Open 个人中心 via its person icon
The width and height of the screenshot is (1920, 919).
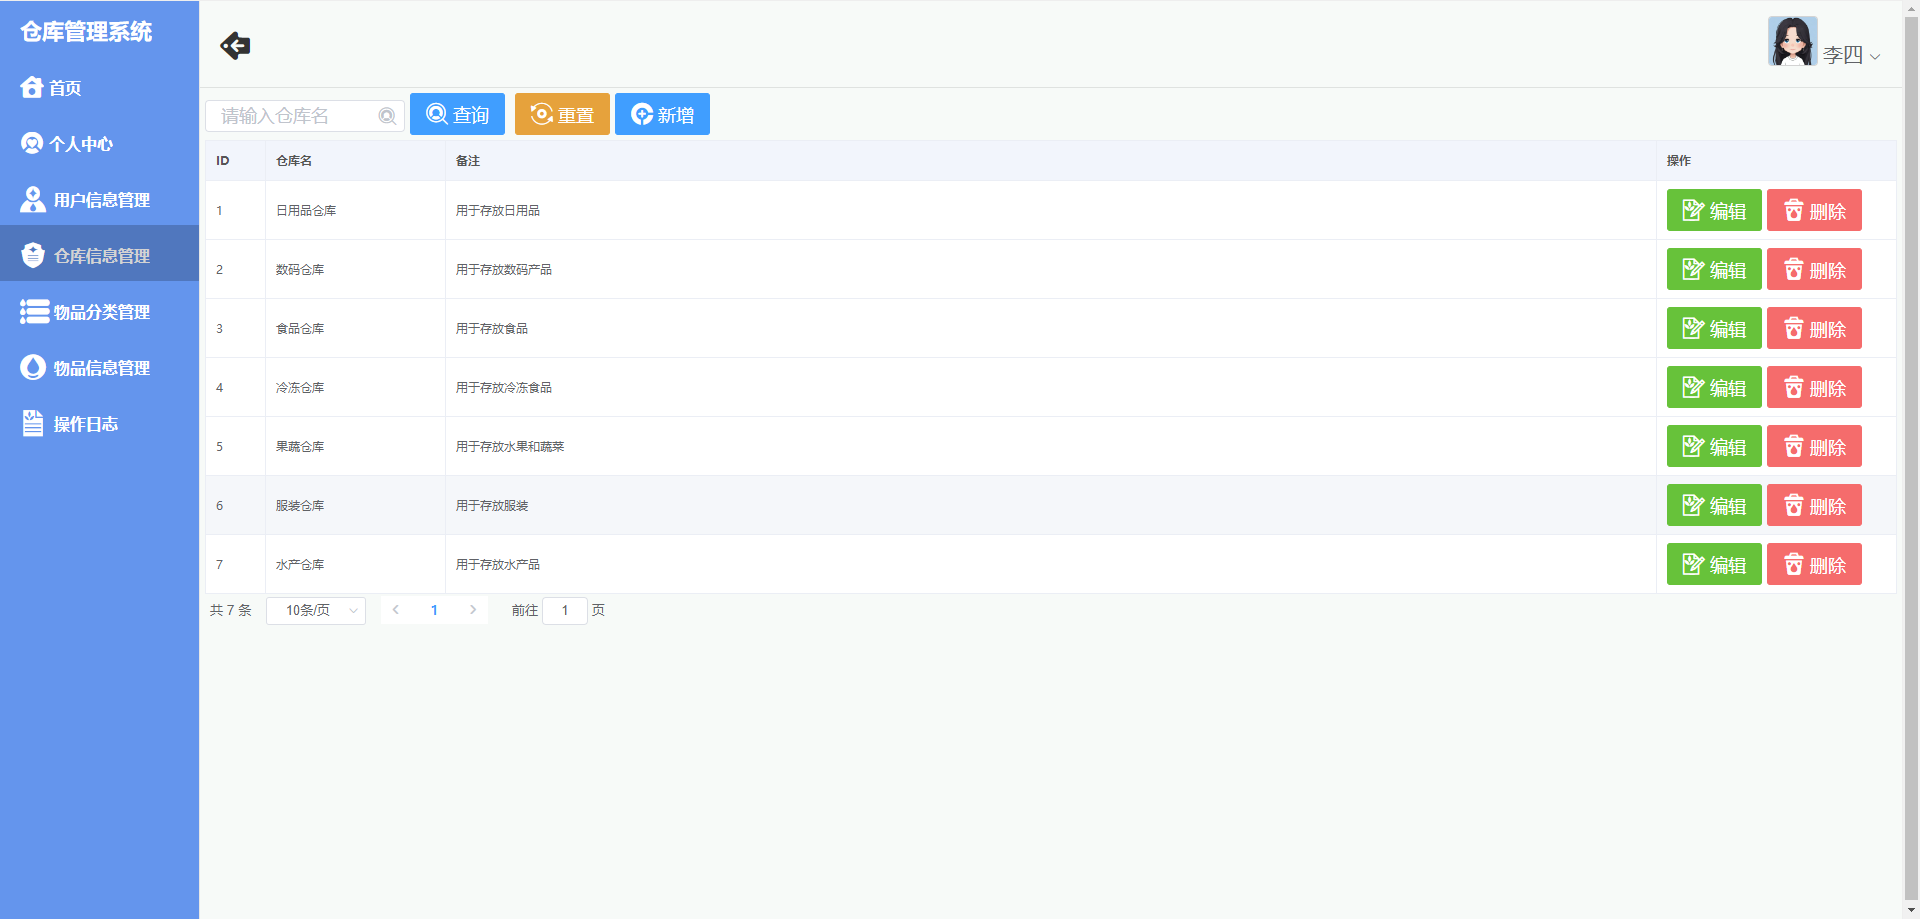[x=31, y=143]
